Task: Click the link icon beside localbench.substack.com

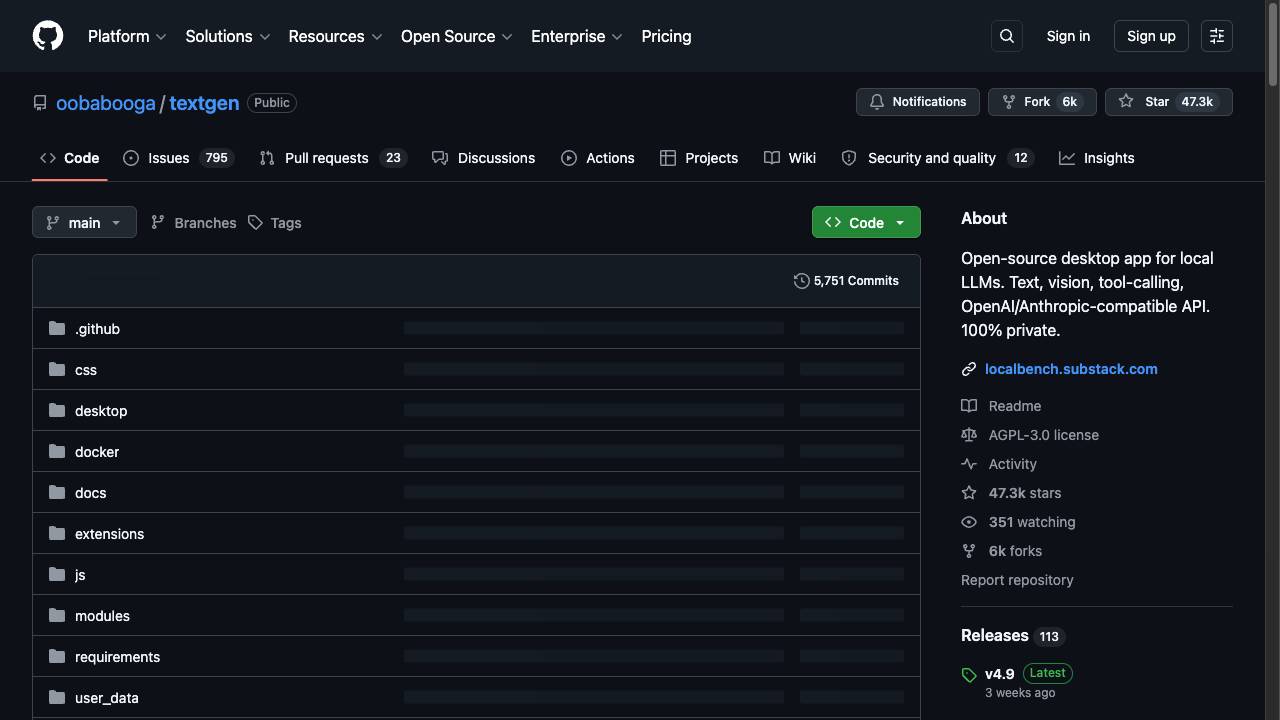Action: click(969, 369)
